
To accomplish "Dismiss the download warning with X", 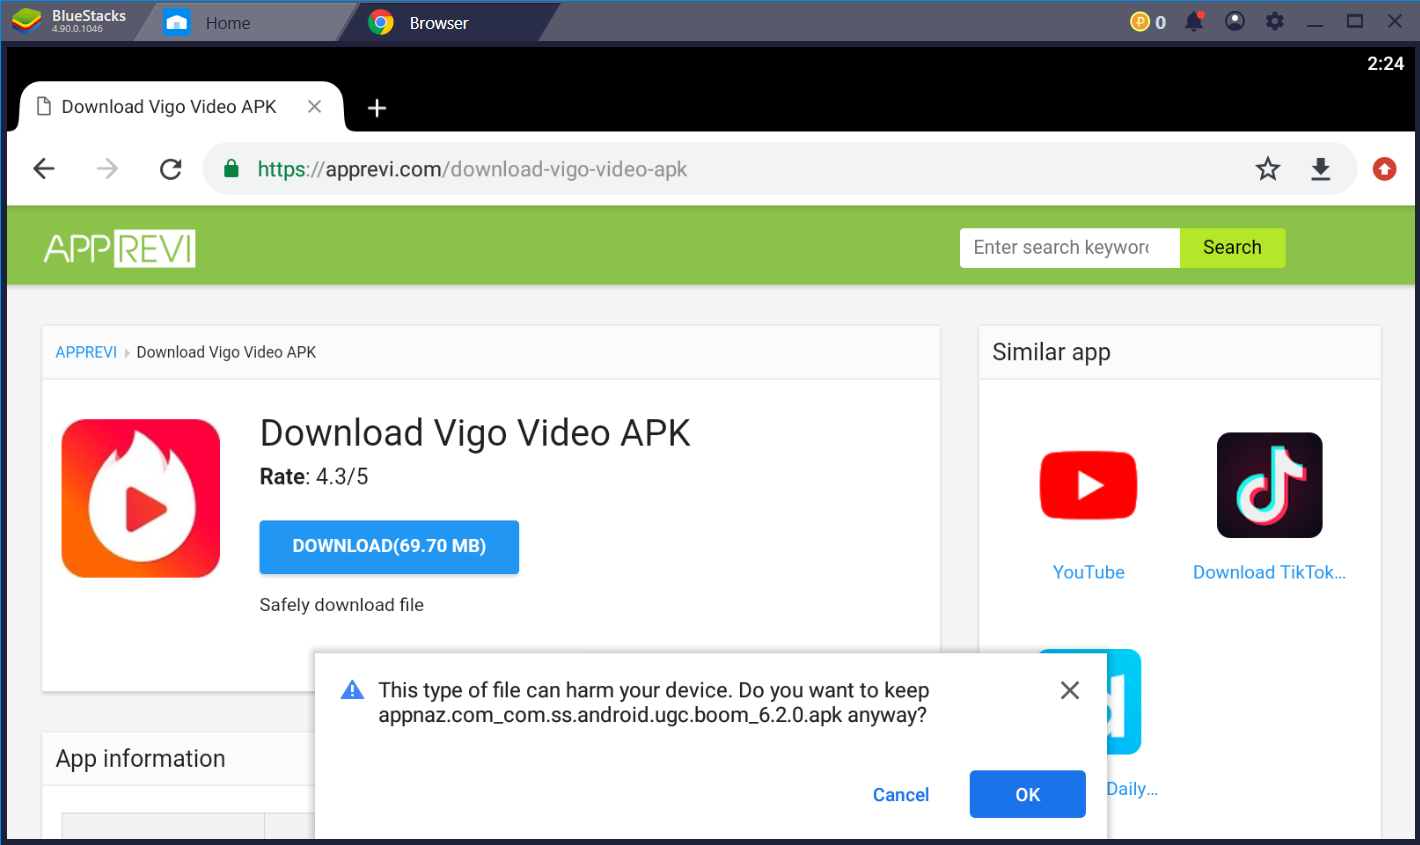I will pyautogui.click(x=1070, y=690).
